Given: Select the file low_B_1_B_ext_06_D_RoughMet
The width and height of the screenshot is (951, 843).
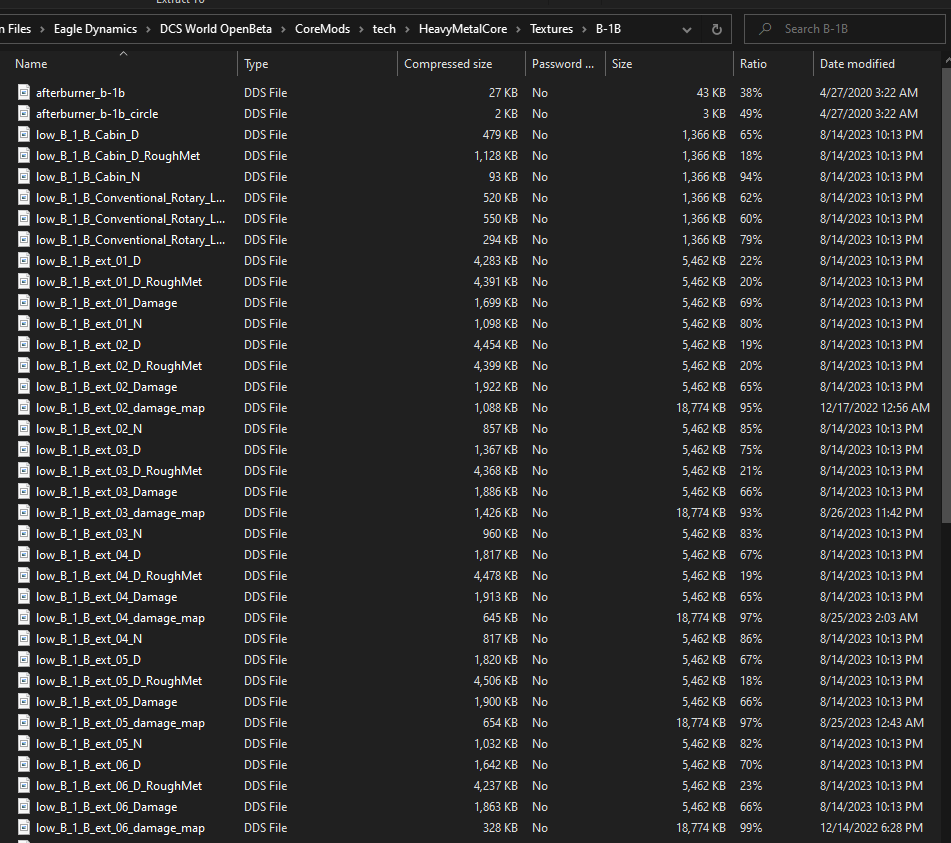Looking at the screenshot, I should tap(119, 785).
